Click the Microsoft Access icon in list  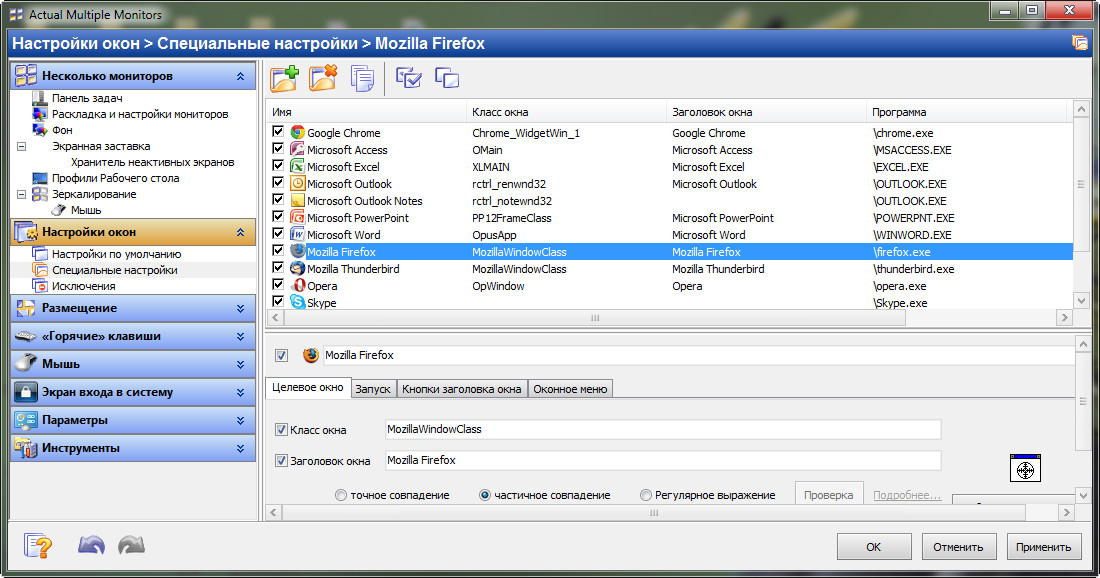tap(297, 149)
